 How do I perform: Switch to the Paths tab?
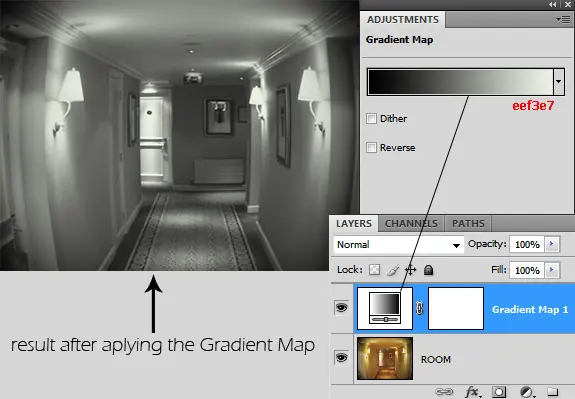[468, 223]
